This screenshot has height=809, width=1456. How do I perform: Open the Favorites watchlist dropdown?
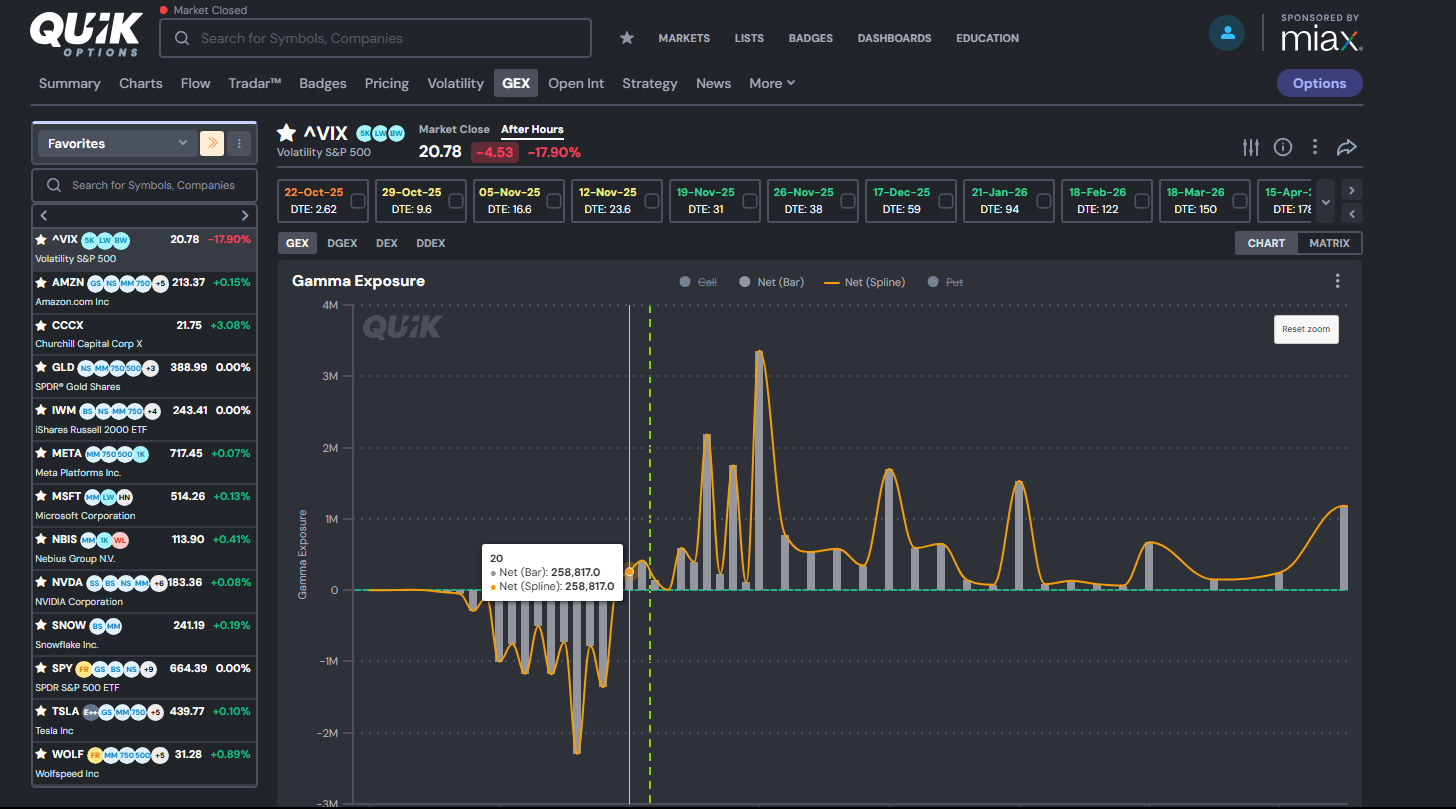coord(117,143)
